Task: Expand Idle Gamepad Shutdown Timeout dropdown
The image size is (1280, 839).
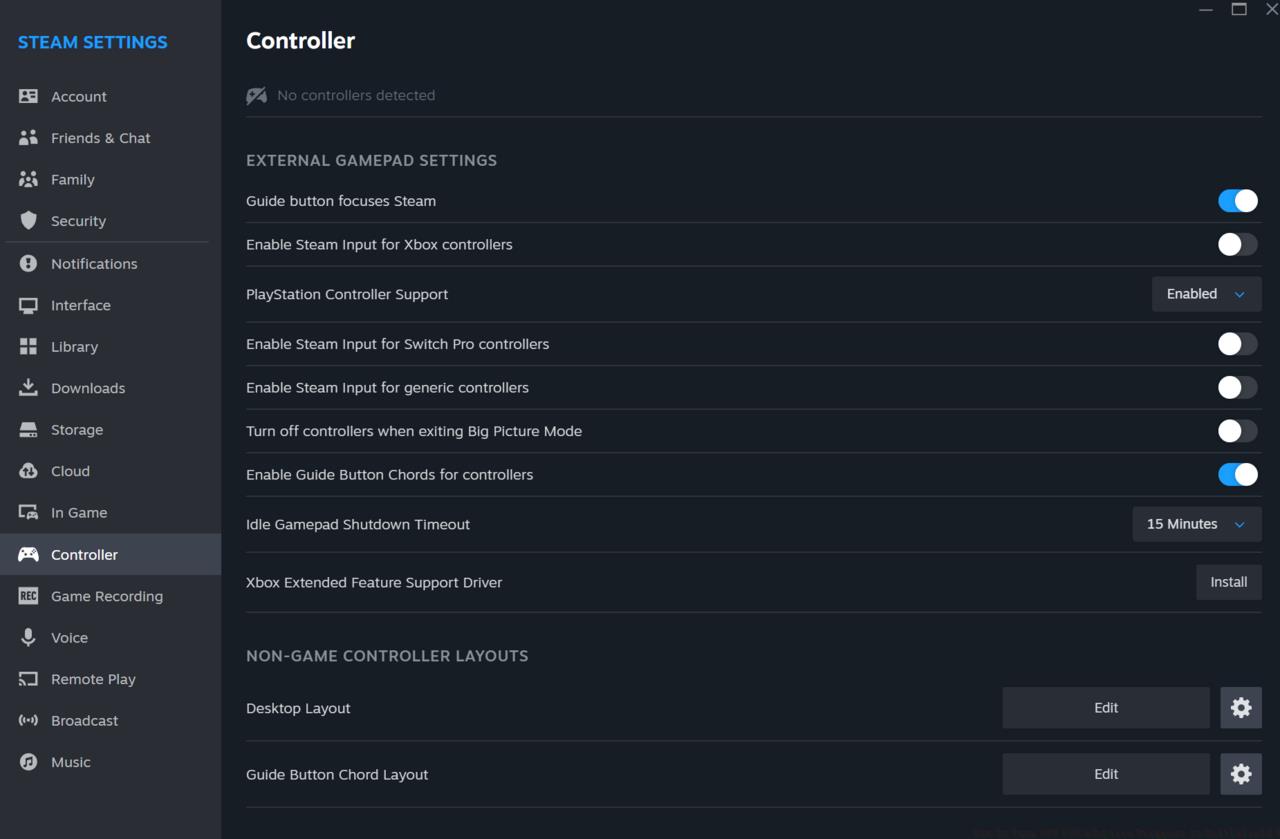Action: pyautogui.click(x=1196, y=524)
